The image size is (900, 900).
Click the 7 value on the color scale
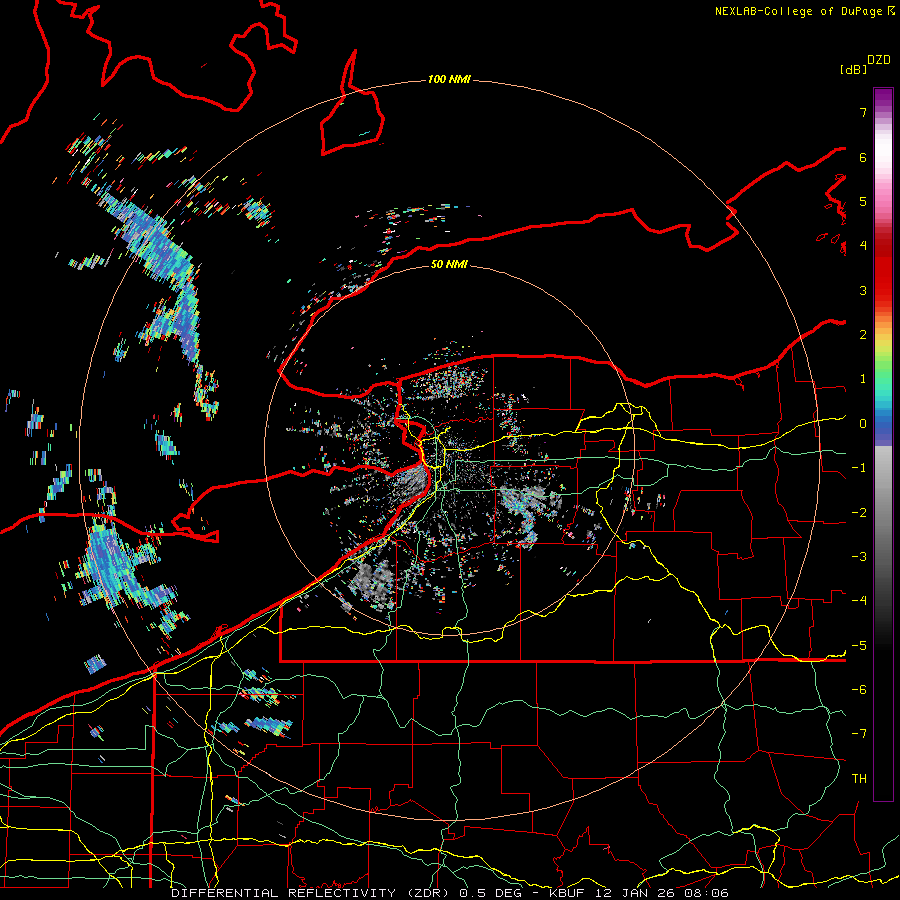click(863, 112)
